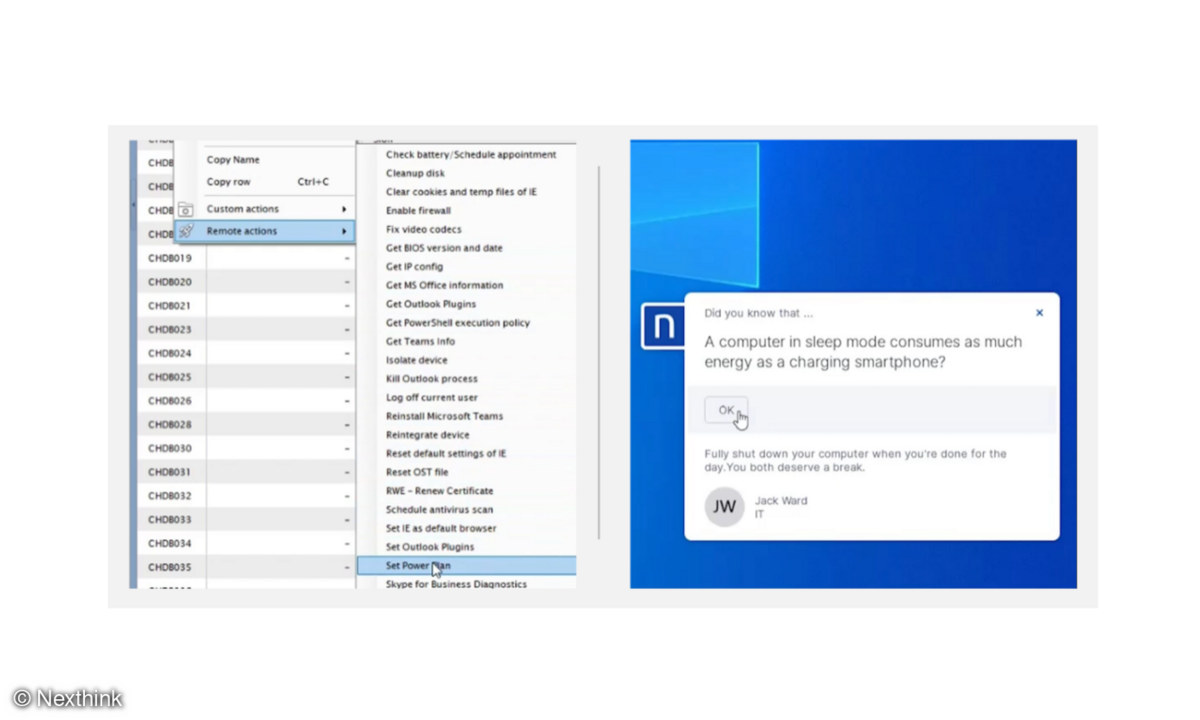
Task: Select Clear cookies and temp files of IE
Action: click(x=462, y=192)
